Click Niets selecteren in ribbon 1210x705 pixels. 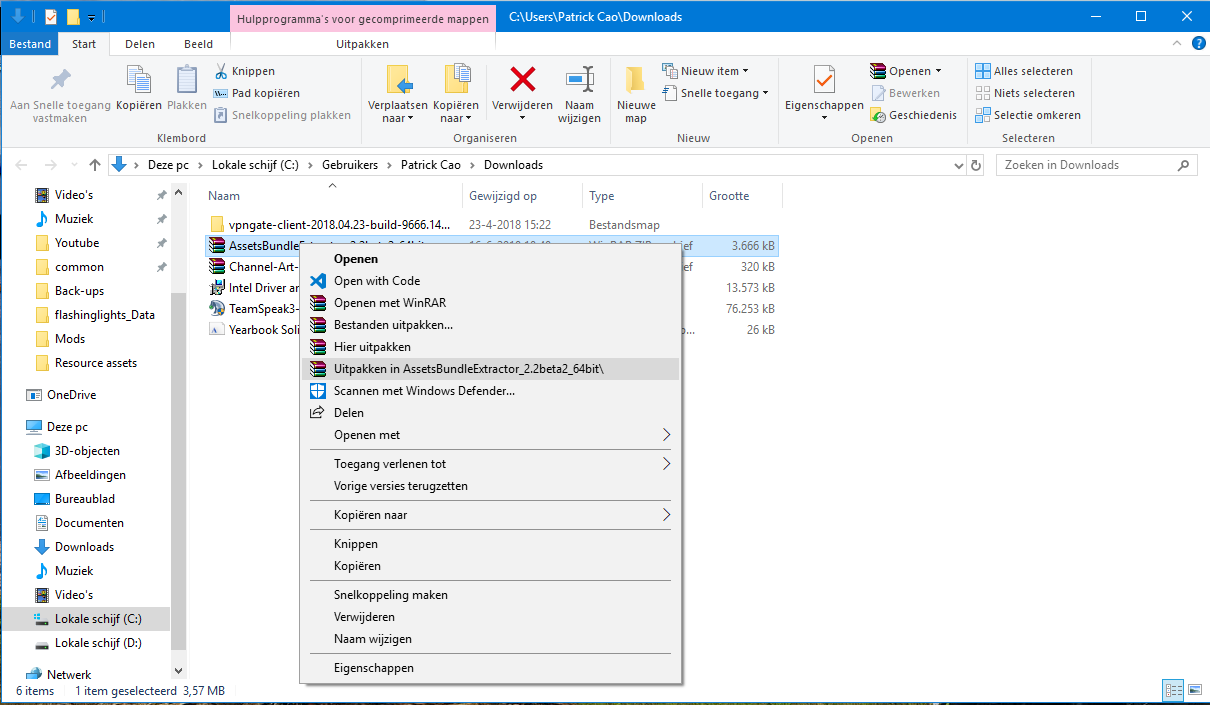[x=1025, y=93]
